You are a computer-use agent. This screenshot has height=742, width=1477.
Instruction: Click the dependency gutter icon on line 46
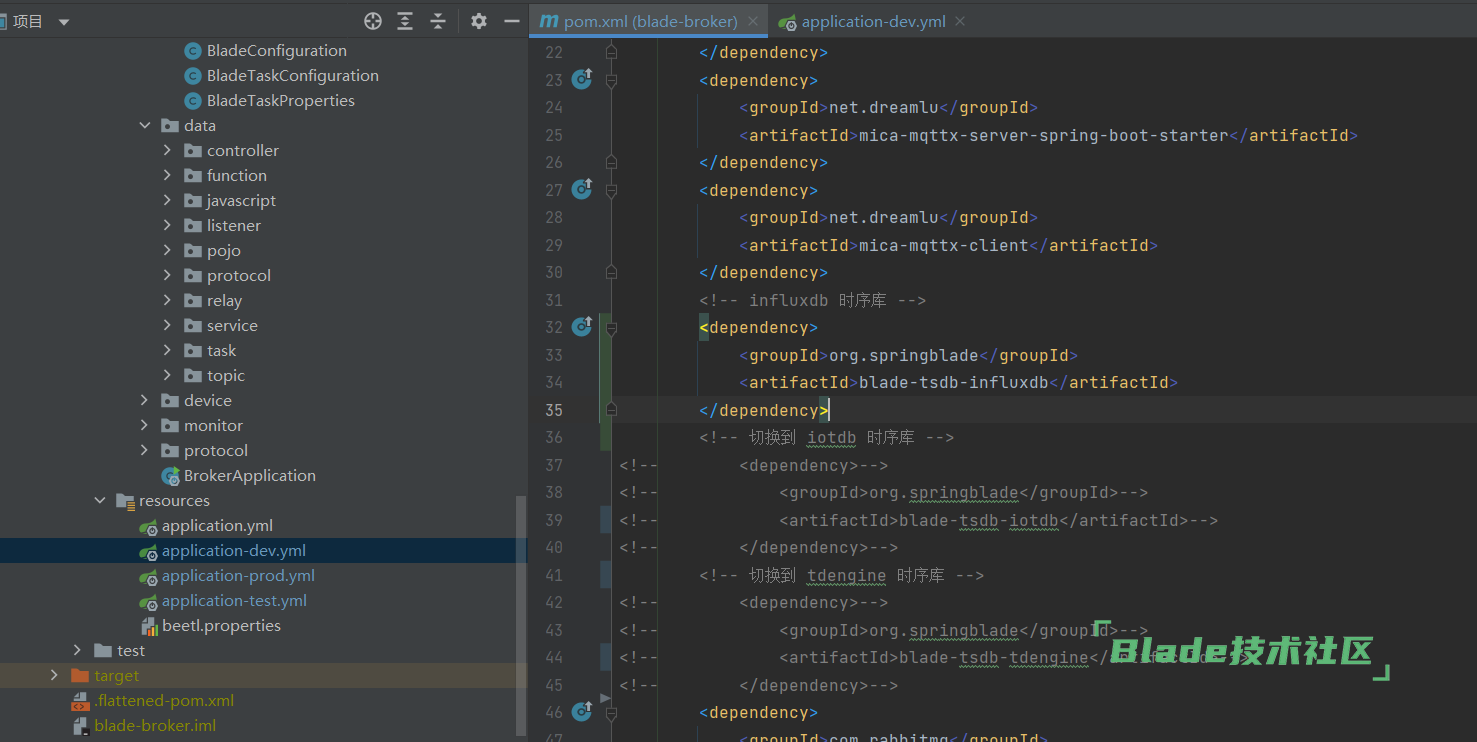click(x=582, y=712)
